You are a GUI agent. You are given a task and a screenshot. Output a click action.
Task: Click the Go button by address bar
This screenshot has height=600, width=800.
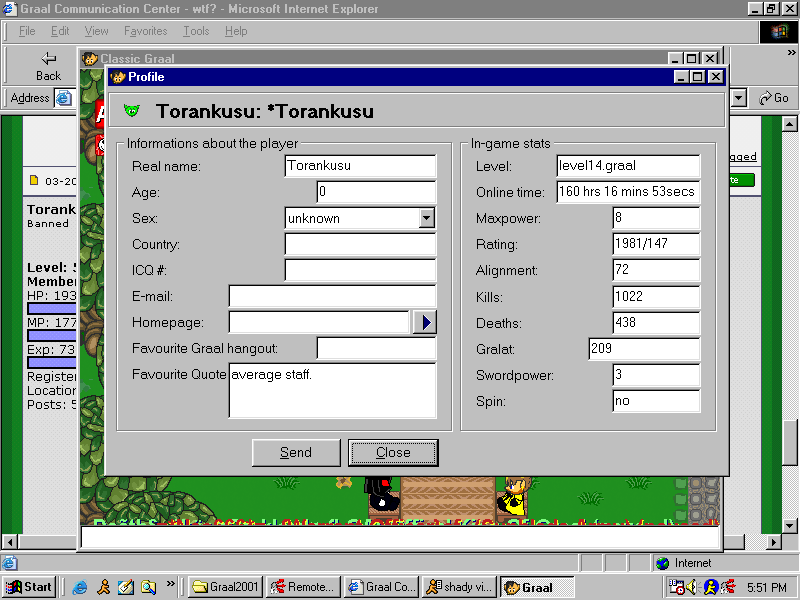click(x=774, y=97)
